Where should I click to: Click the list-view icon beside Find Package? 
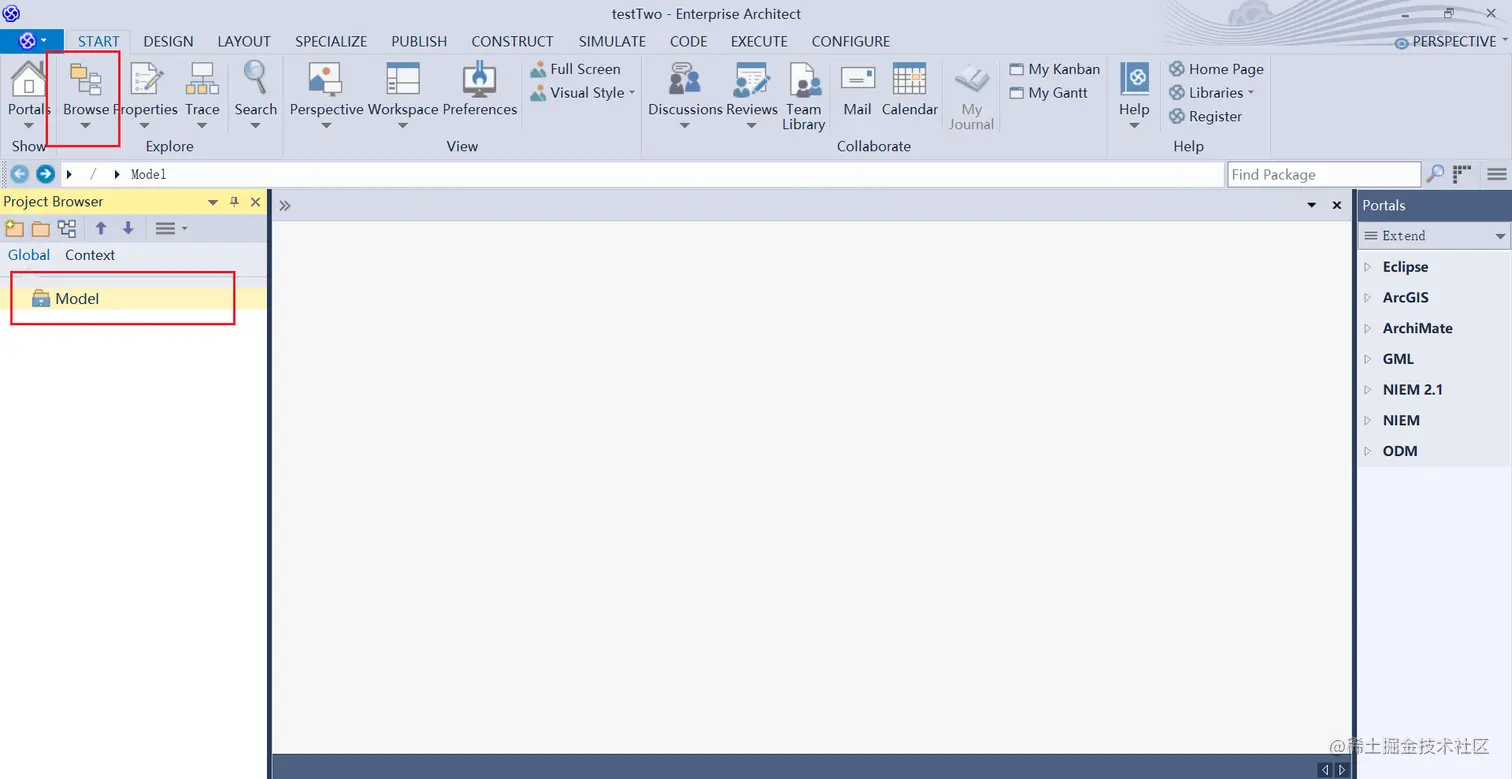tap(1463, 174)
